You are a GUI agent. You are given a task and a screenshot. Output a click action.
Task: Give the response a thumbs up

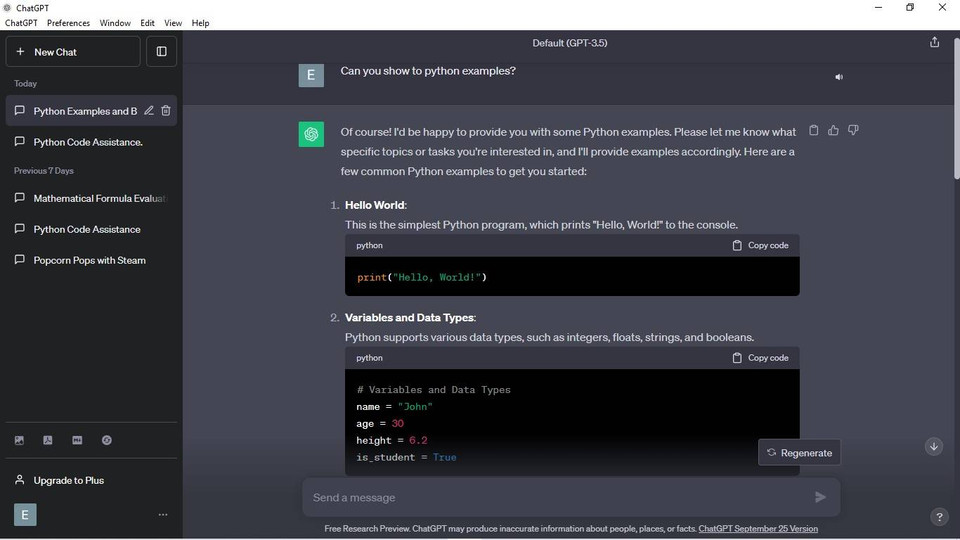833,130
